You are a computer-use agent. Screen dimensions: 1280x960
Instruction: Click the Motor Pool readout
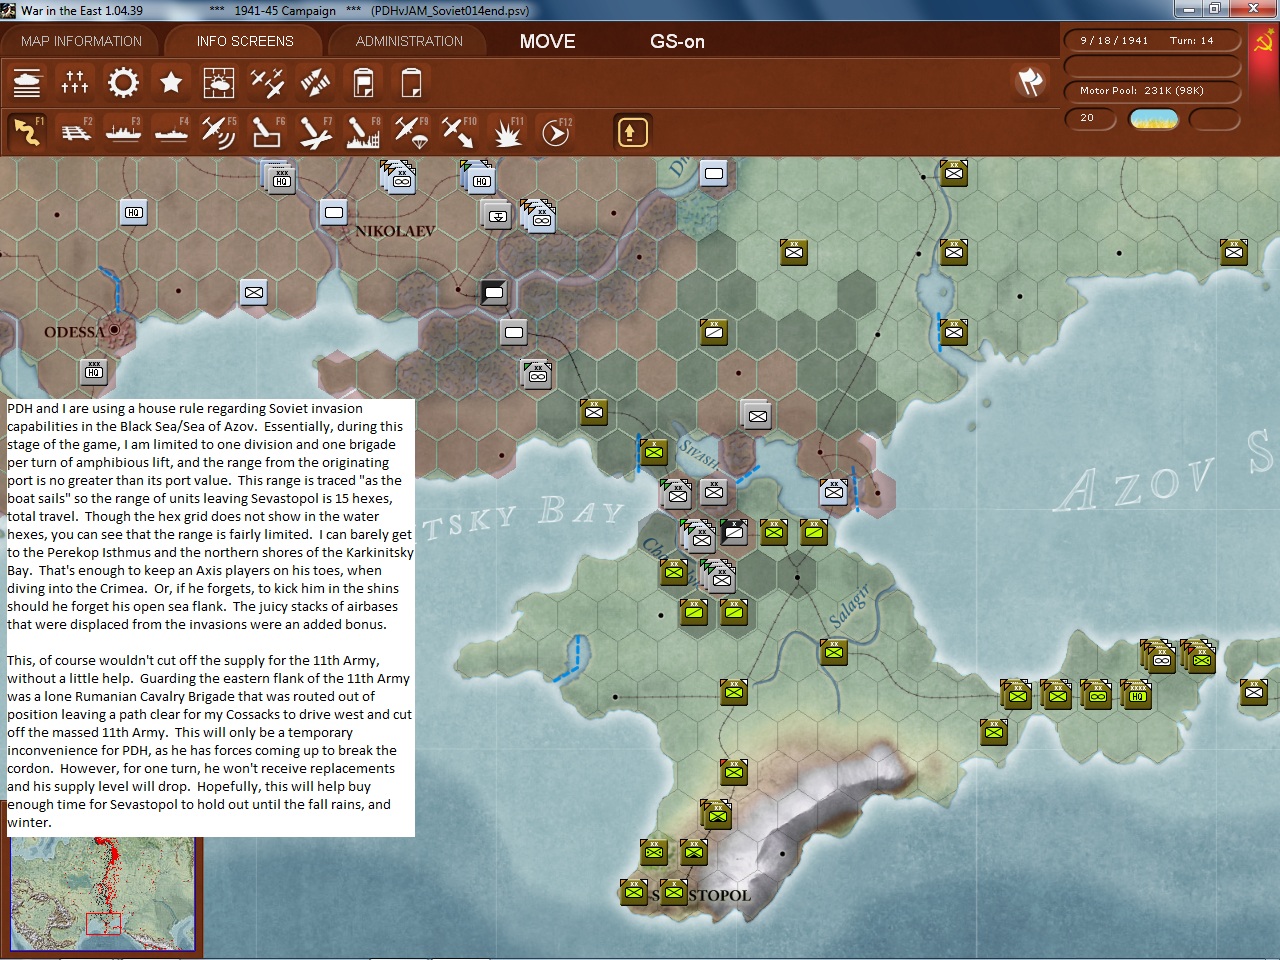(1152, 91)
